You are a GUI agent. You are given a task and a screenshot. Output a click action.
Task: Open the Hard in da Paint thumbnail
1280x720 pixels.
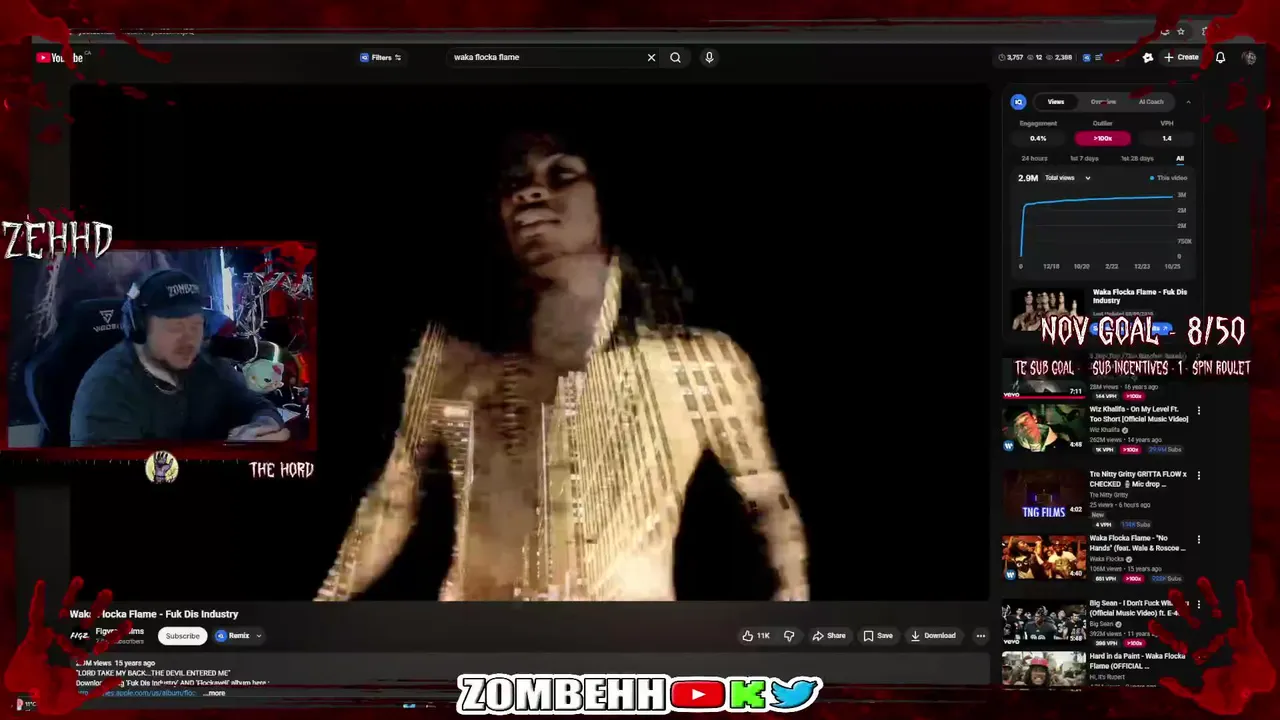(1043, 669)
